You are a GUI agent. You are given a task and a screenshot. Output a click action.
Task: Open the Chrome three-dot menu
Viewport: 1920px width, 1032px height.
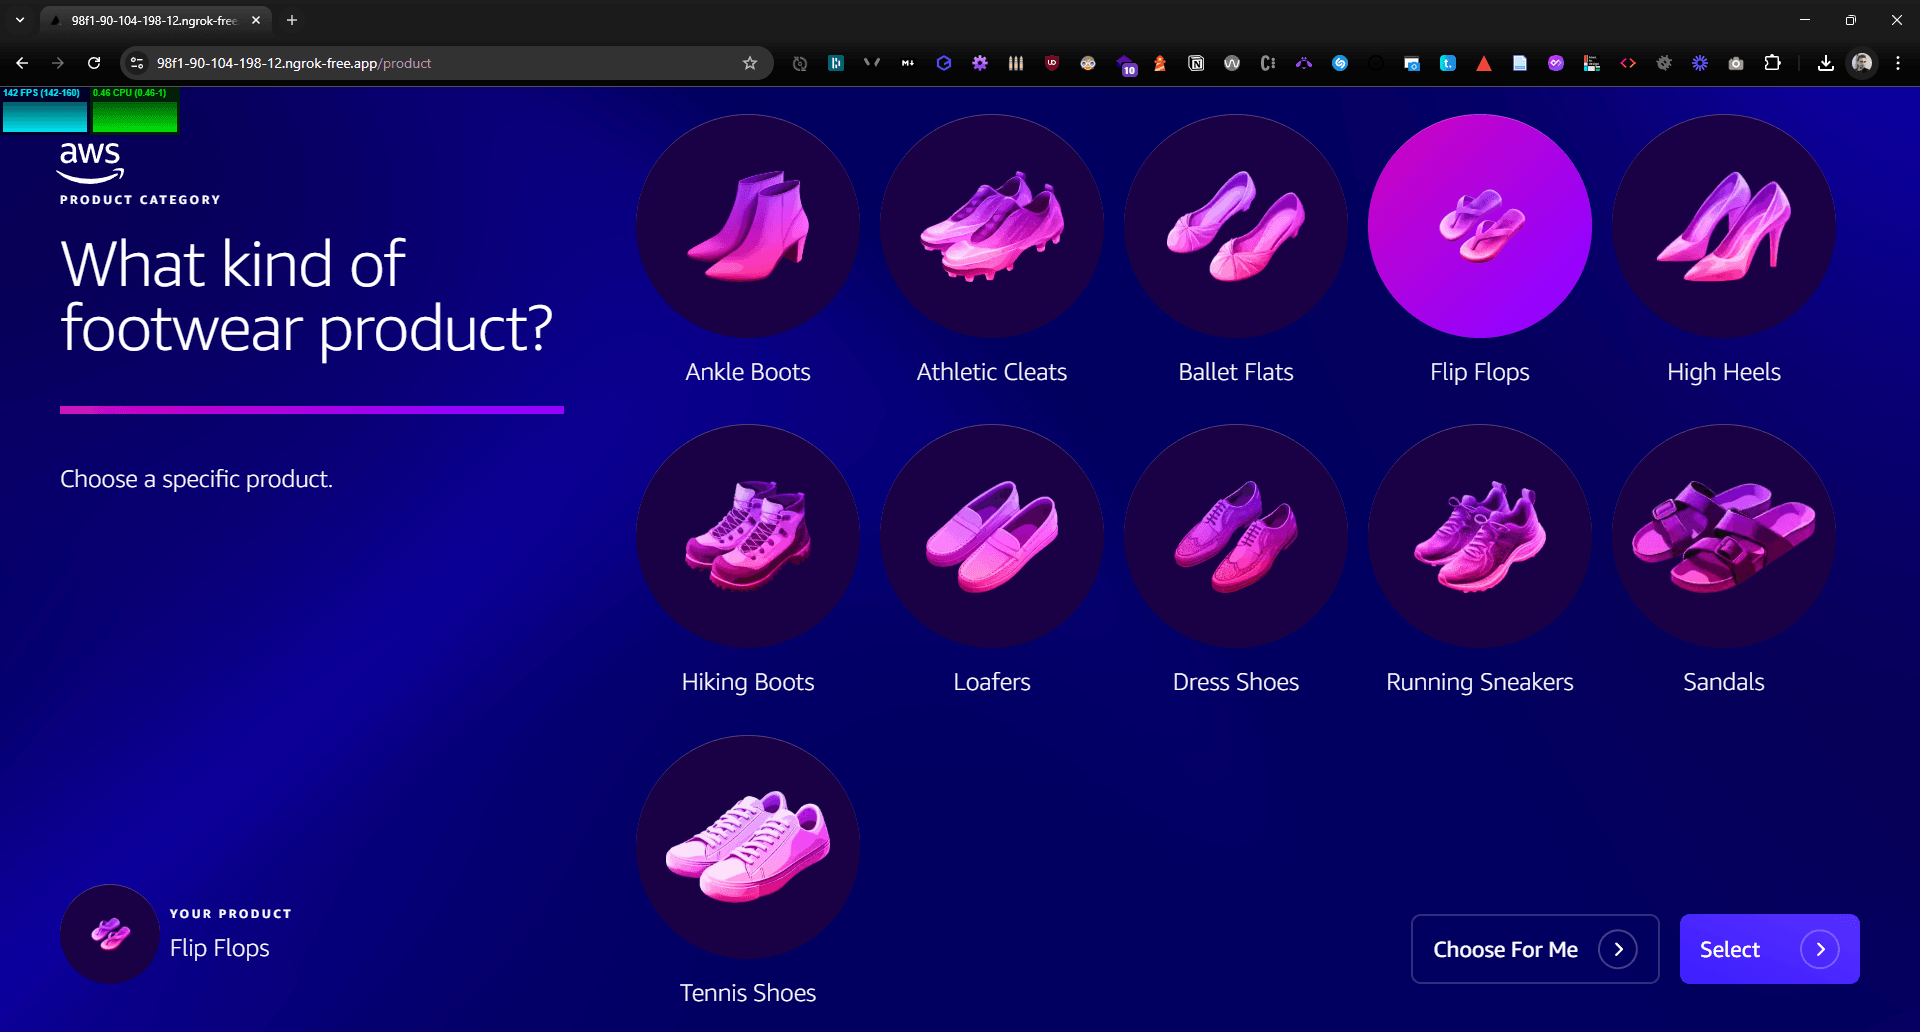1897,63
